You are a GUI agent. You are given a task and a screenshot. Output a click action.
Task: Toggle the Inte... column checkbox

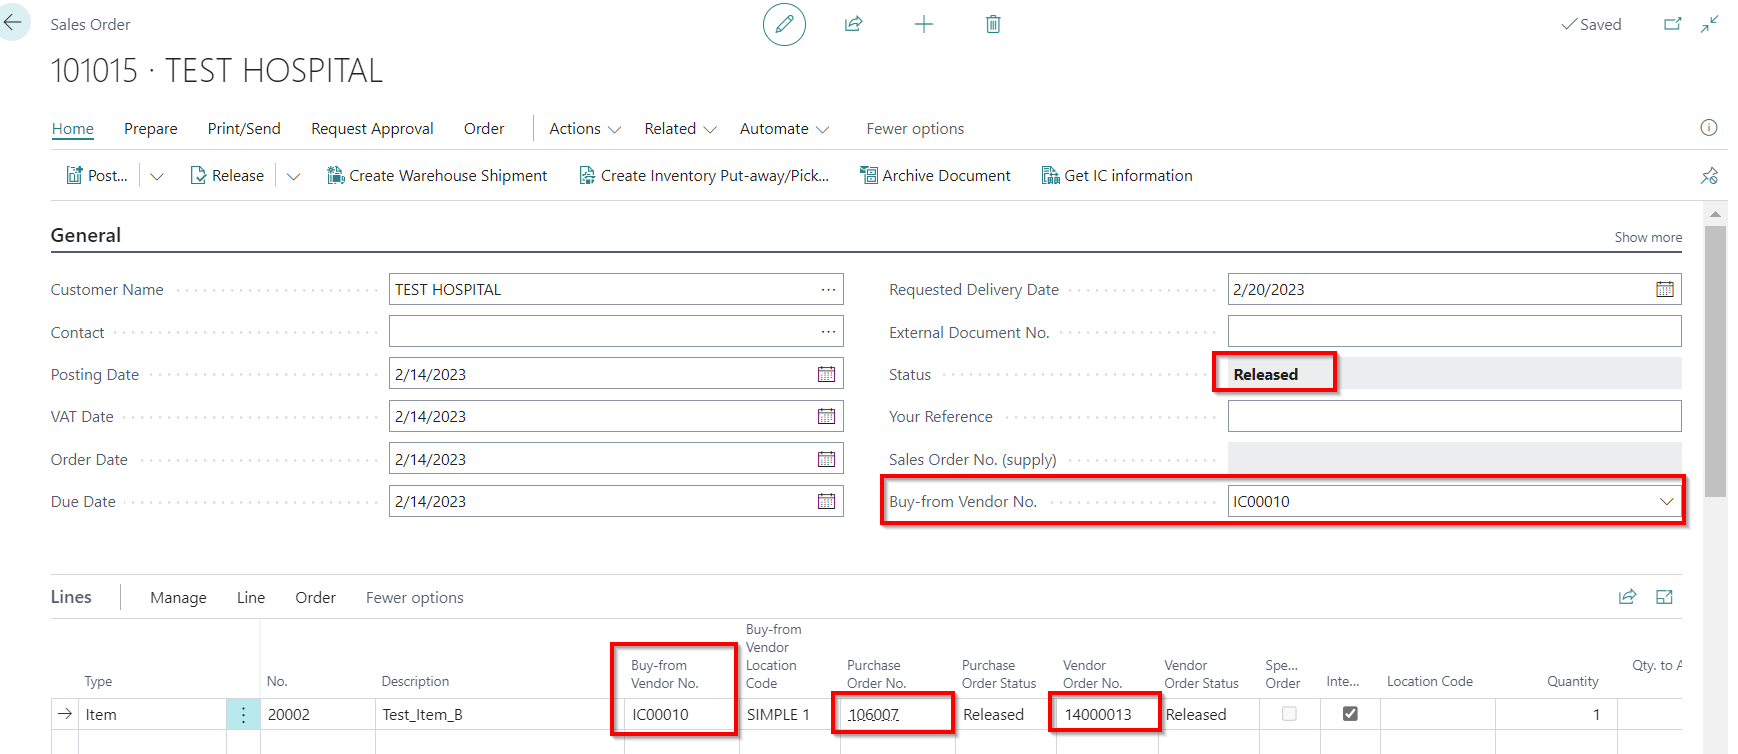pyautogui.click(x=1350, y=714)
